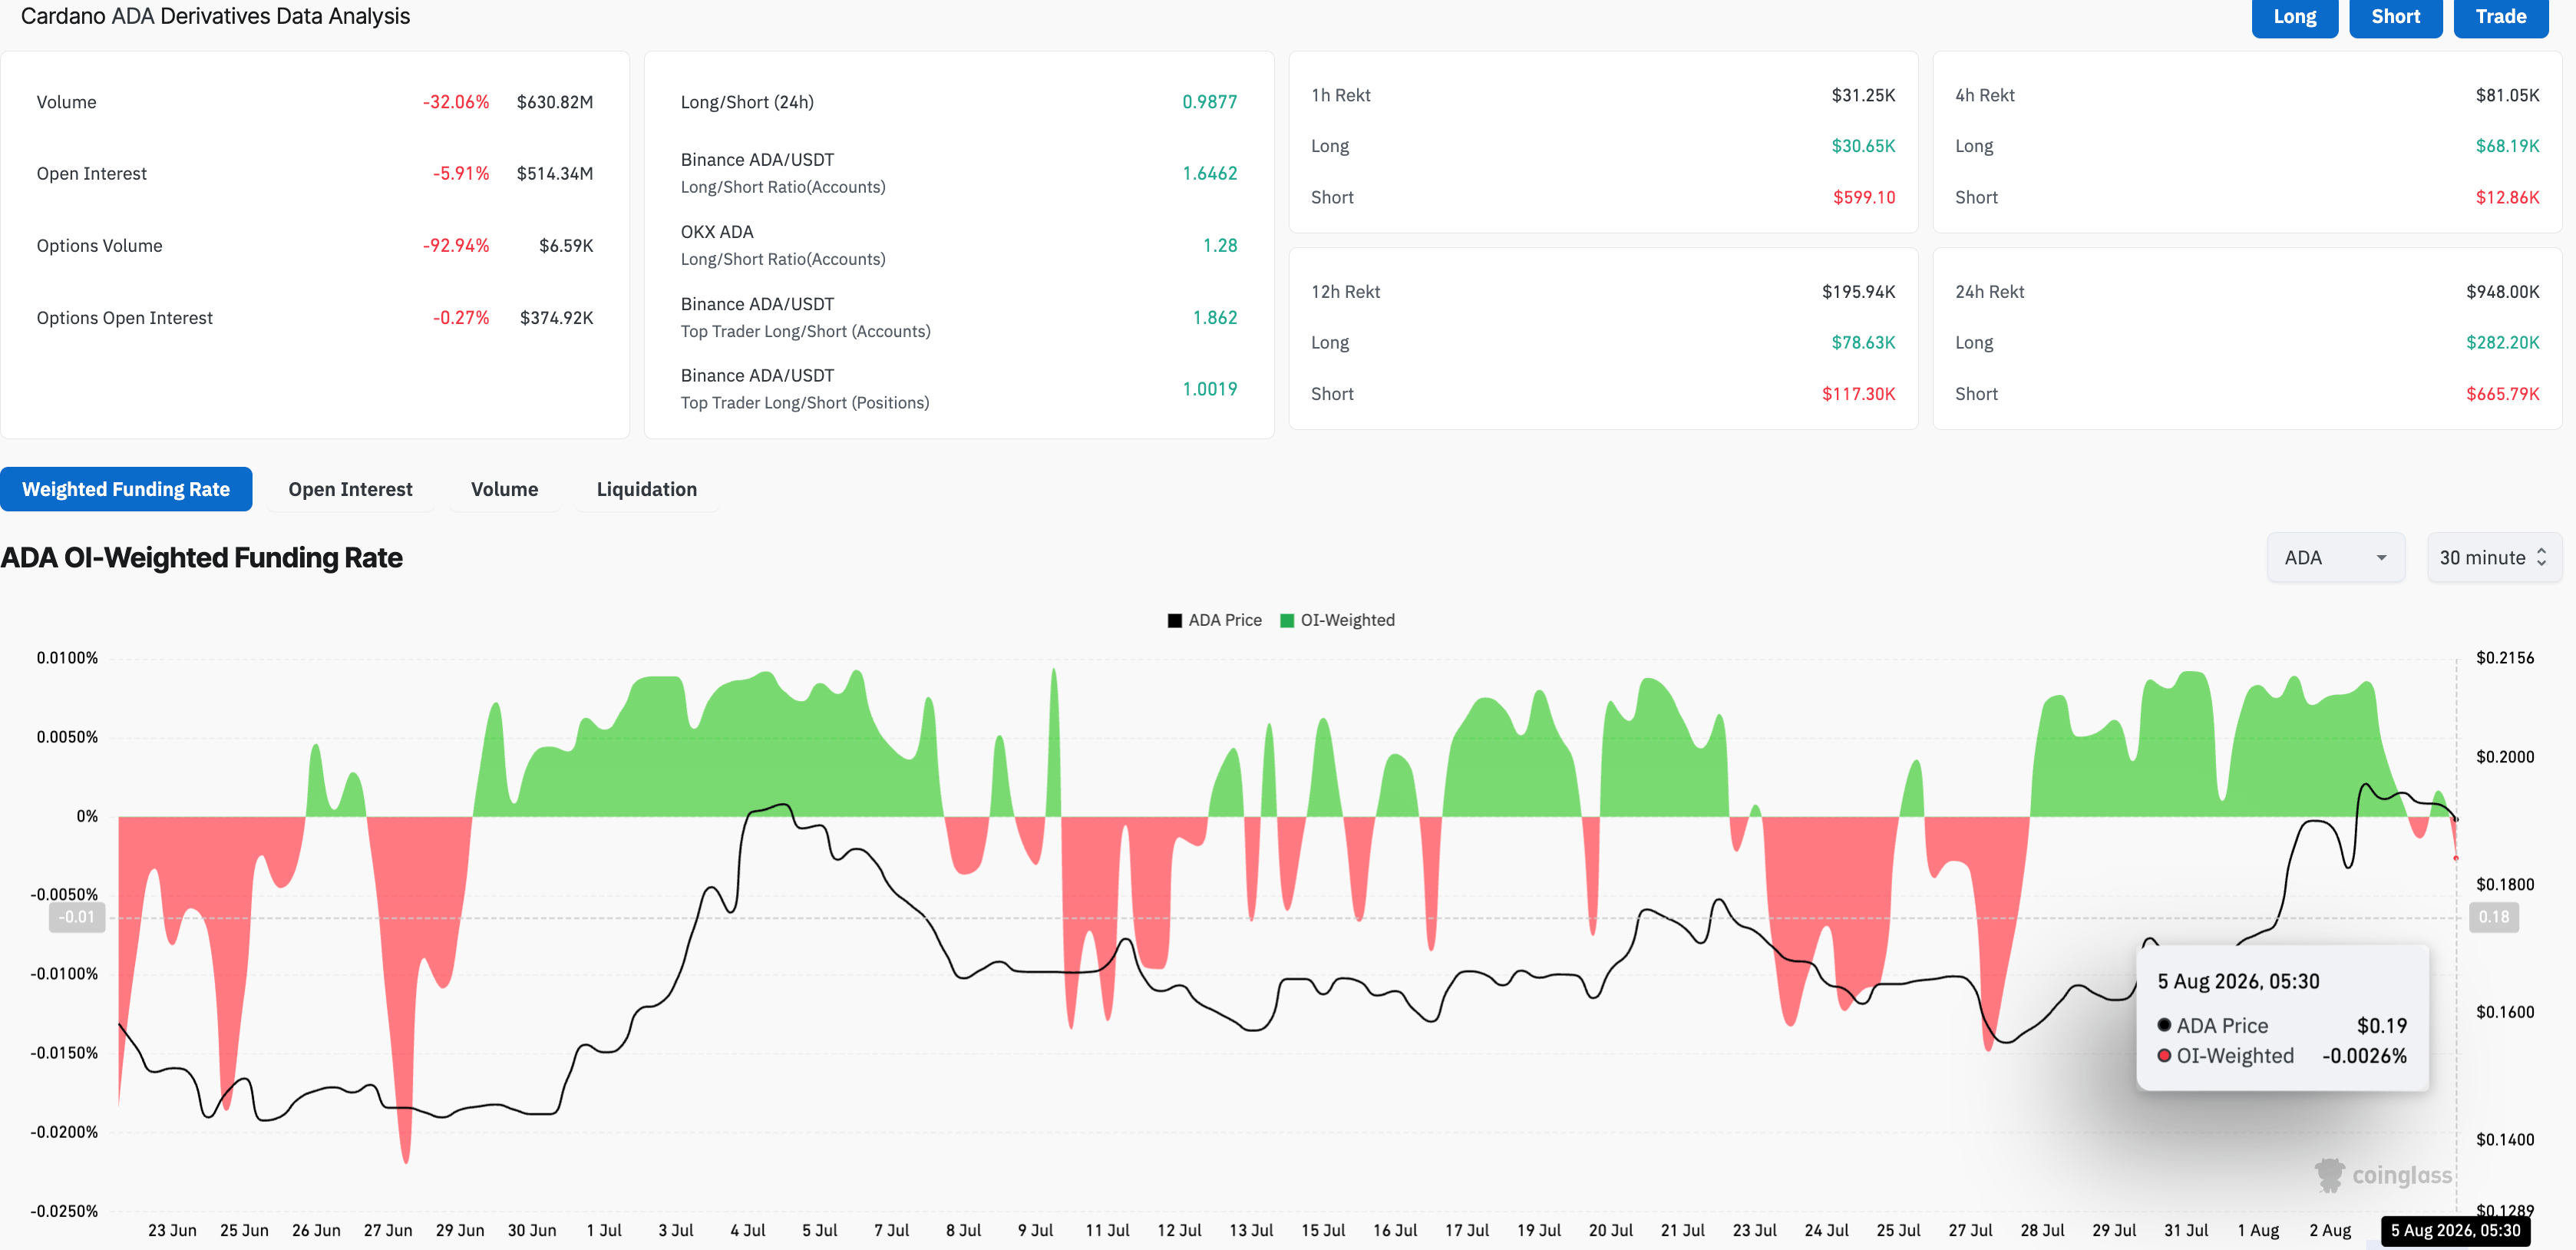Open the Volume tab
The width and height of the screenshot is (2576, 1250).
tap(504, 489)
